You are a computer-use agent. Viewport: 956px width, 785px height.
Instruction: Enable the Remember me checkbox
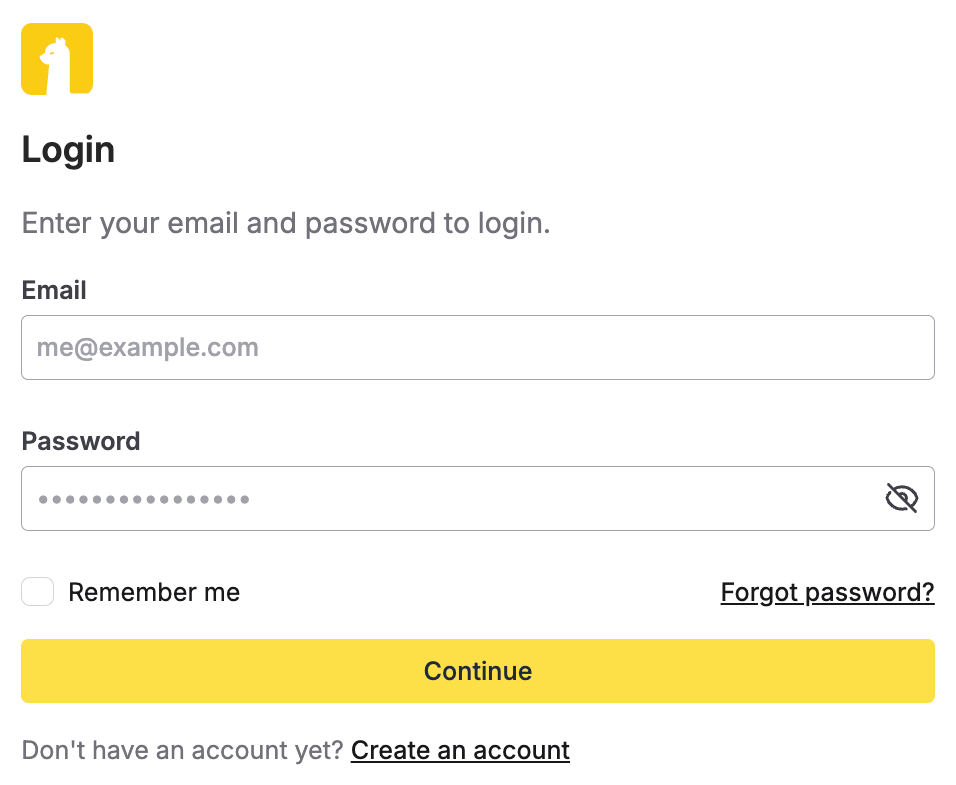click(38, 592)
